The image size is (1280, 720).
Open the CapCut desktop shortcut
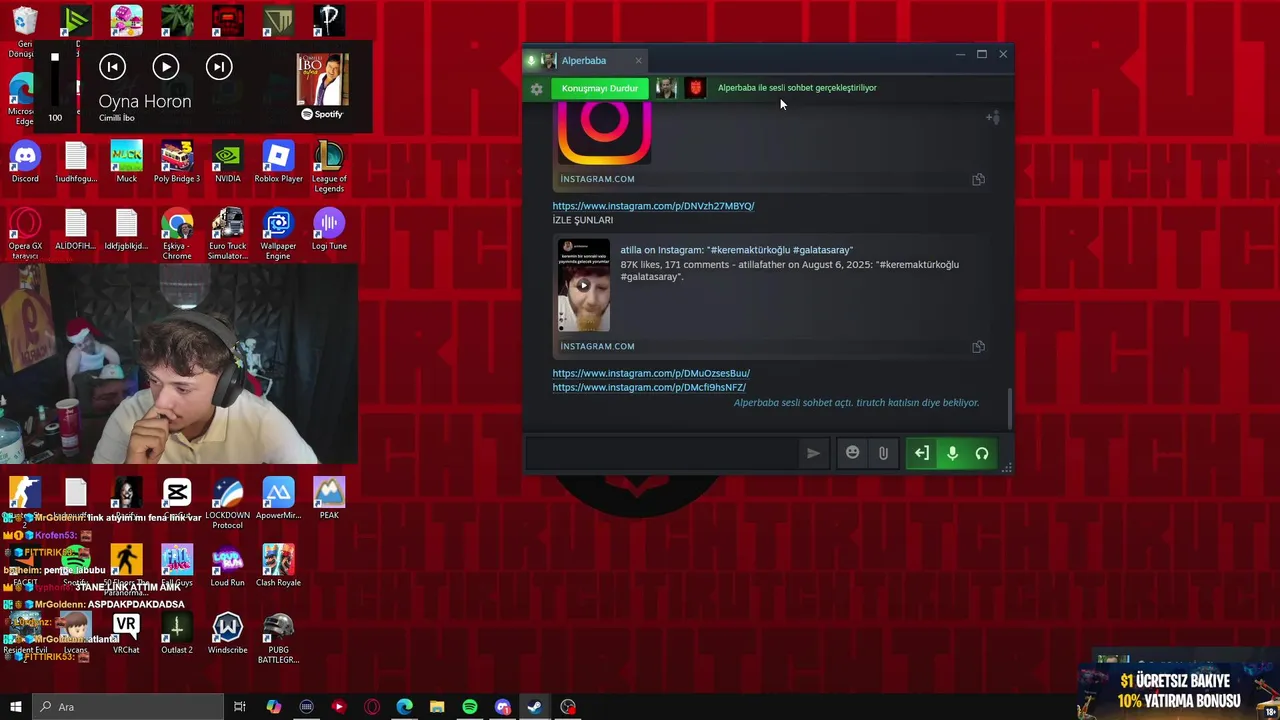(177, 499)
